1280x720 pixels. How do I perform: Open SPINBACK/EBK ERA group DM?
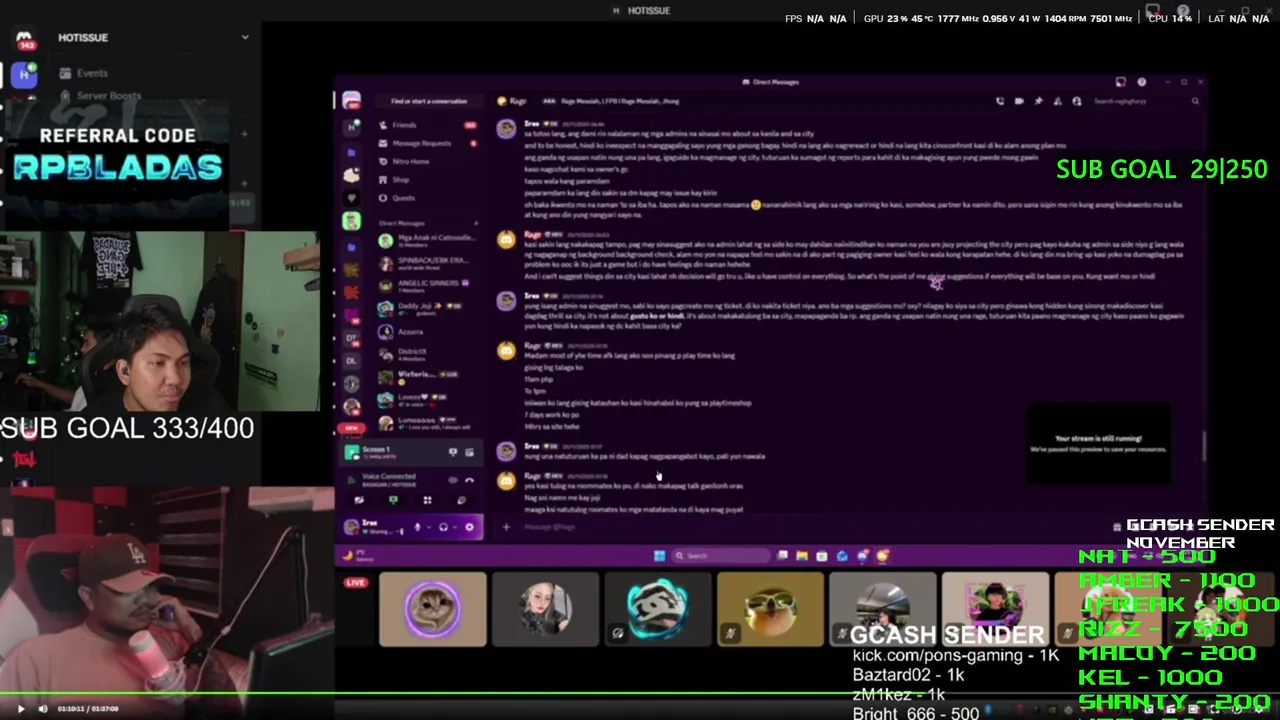[x=428, y=264]
